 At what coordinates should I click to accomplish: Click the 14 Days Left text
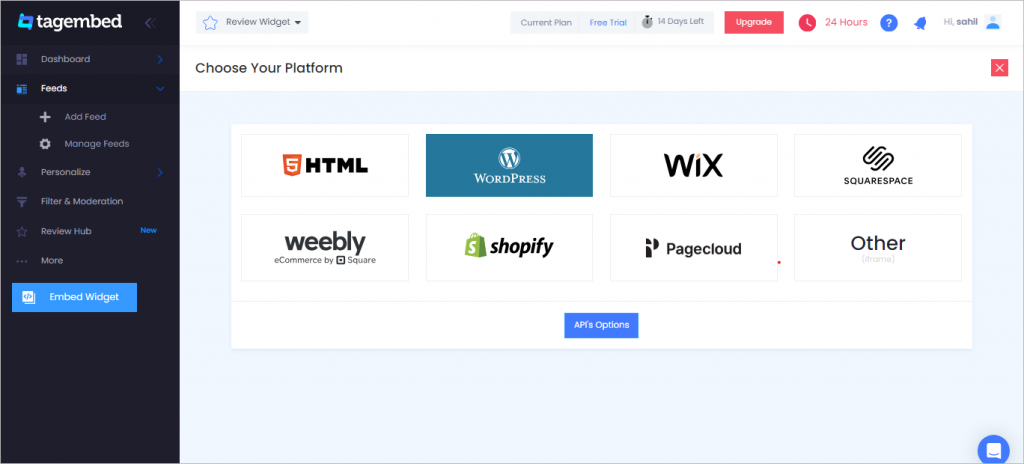click(680, 22)
